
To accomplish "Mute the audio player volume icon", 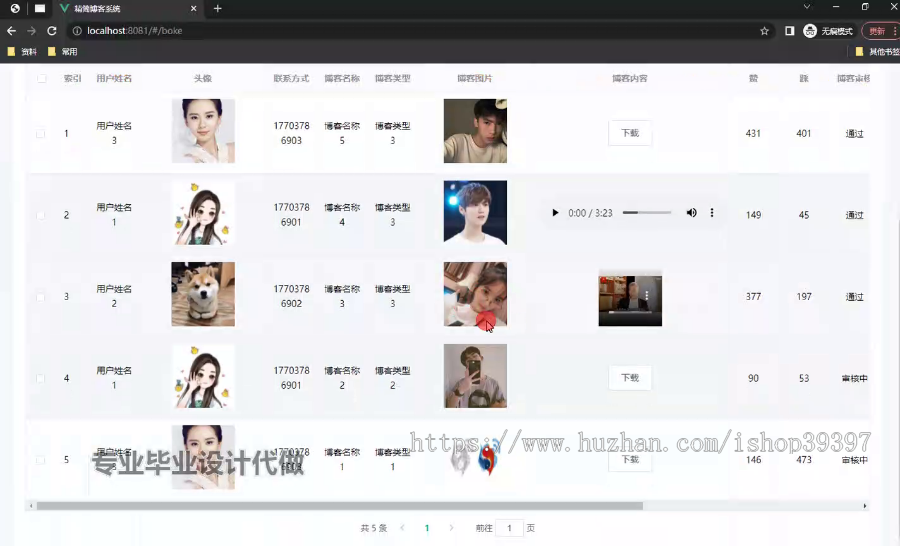I will tap(692, 213).
